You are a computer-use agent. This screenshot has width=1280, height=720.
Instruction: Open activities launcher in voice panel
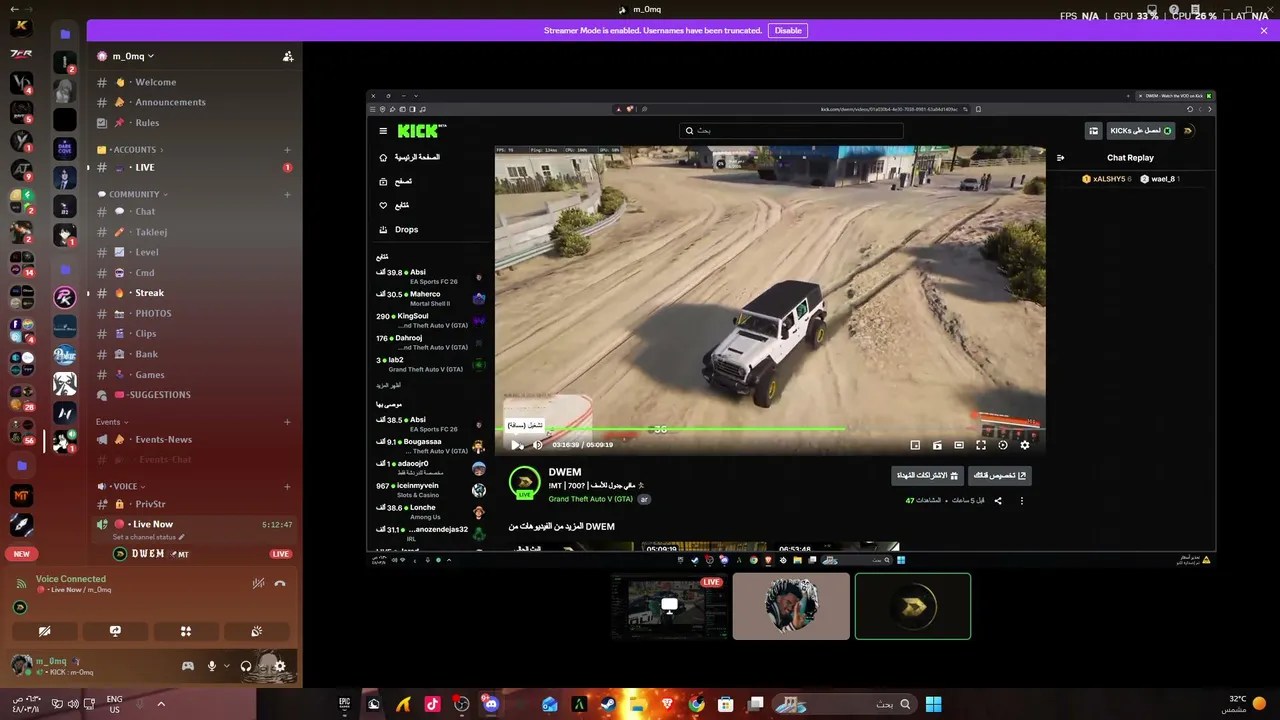[x=186, y=631]
